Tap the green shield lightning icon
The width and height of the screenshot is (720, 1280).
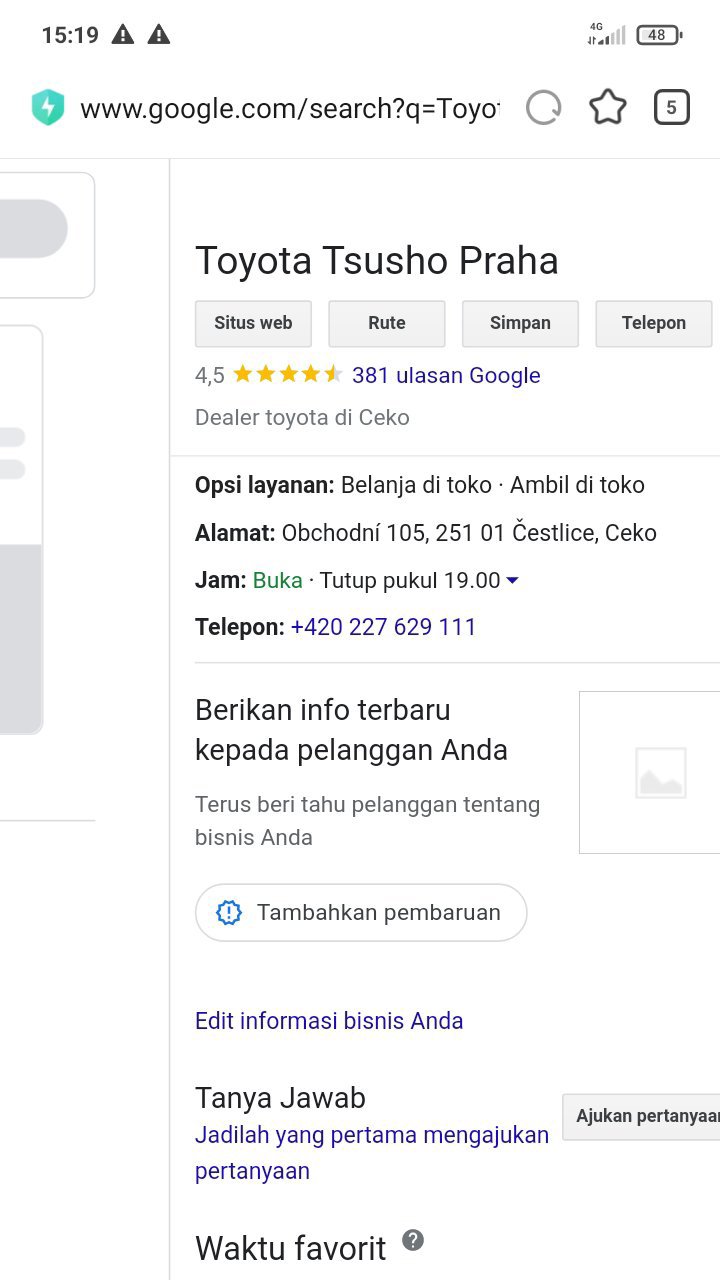pyautogui.click(x=47, y=108)
